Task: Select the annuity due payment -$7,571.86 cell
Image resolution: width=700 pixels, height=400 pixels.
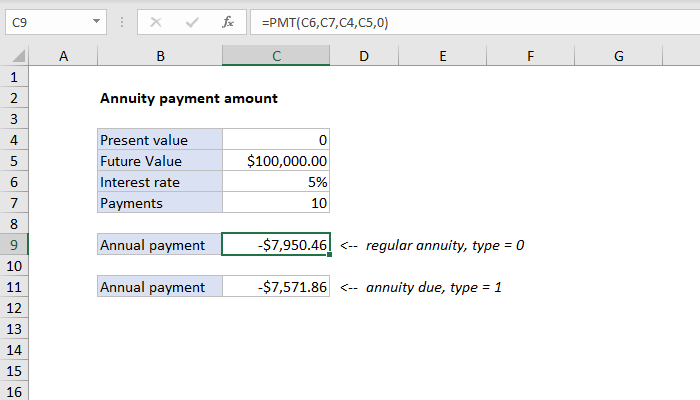Action: (276, 287)
